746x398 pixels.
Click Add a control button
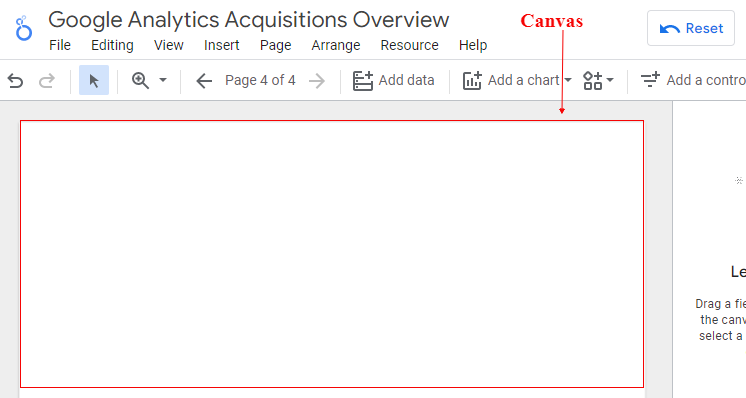pos(693,80)
